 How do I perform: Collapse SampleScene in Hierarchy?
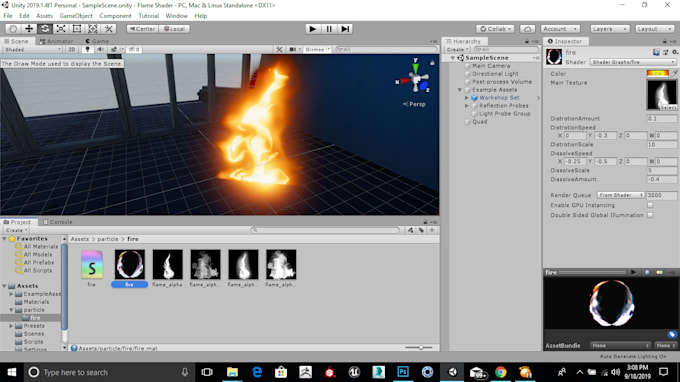click(x=453, y=58)
